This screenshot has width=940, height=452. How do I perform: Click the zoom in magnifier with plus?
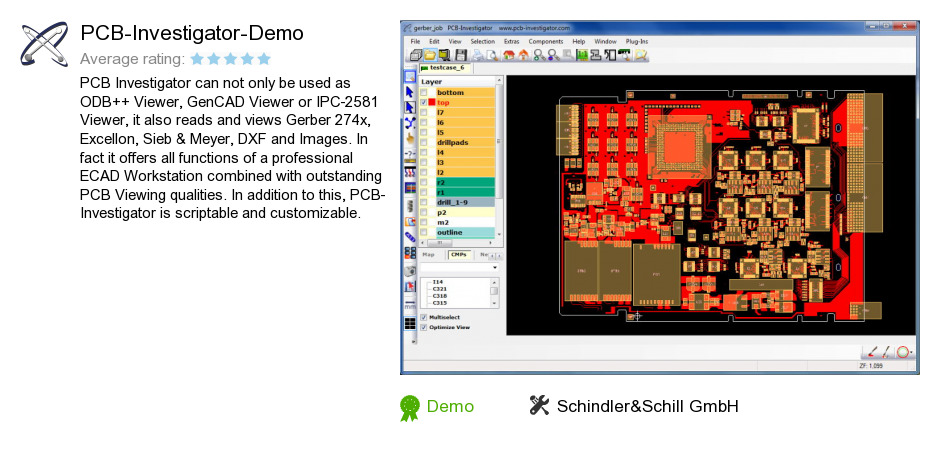coord(539,56)
